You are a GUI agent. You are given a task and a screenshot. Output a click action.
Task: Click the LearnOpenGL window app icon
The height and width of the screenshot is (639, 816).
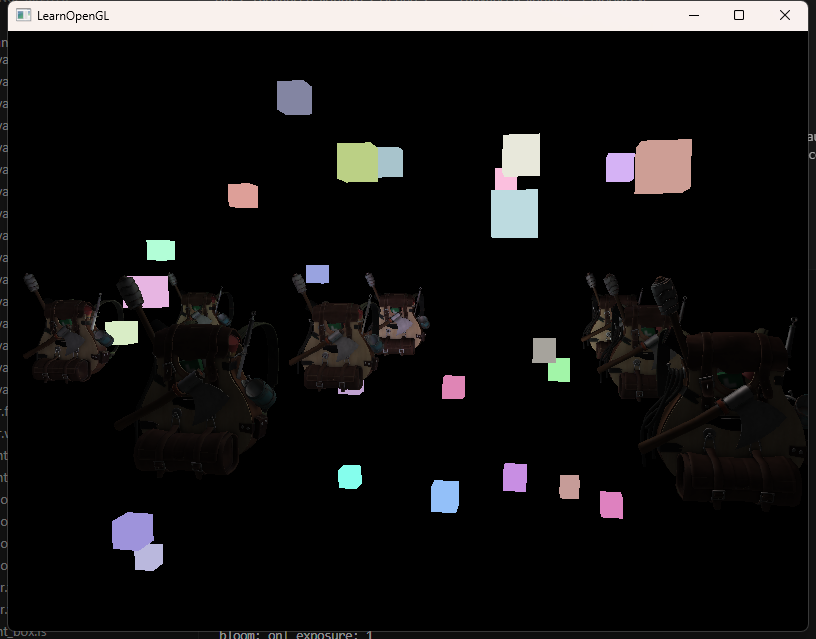pos(23,15)
